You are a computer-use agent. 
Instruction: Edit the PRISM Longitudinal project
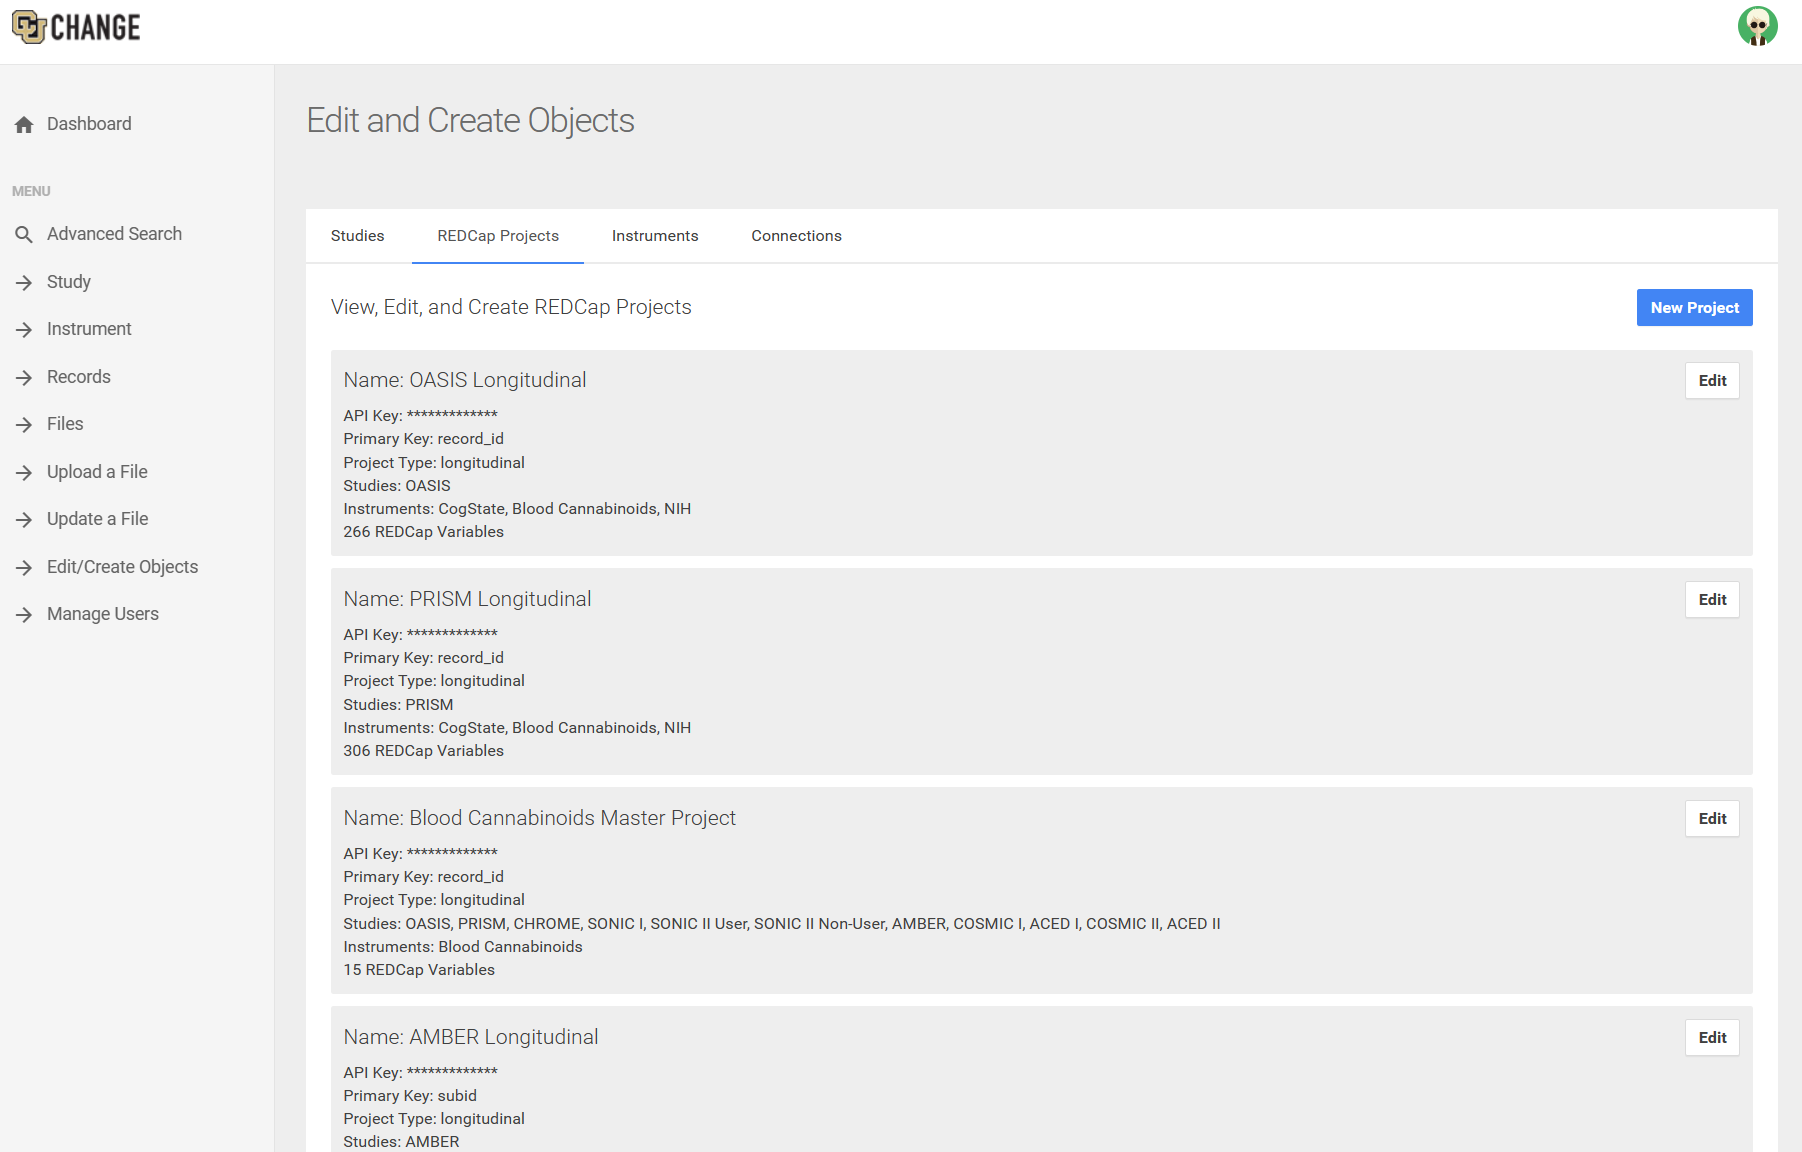tap(1712, 600)
